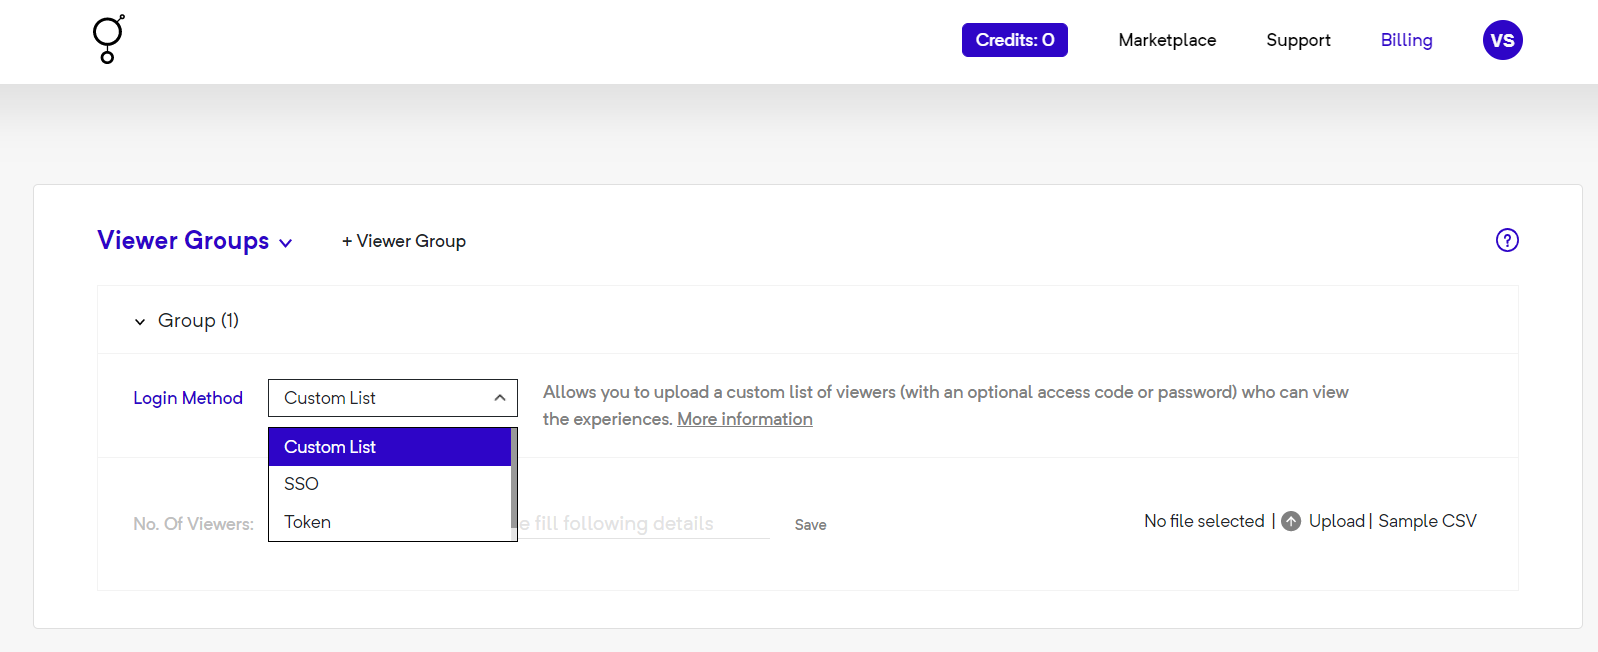Click the company logo icon
Viewport: 1598px width, 652px height.
click(x=108, y=40)
